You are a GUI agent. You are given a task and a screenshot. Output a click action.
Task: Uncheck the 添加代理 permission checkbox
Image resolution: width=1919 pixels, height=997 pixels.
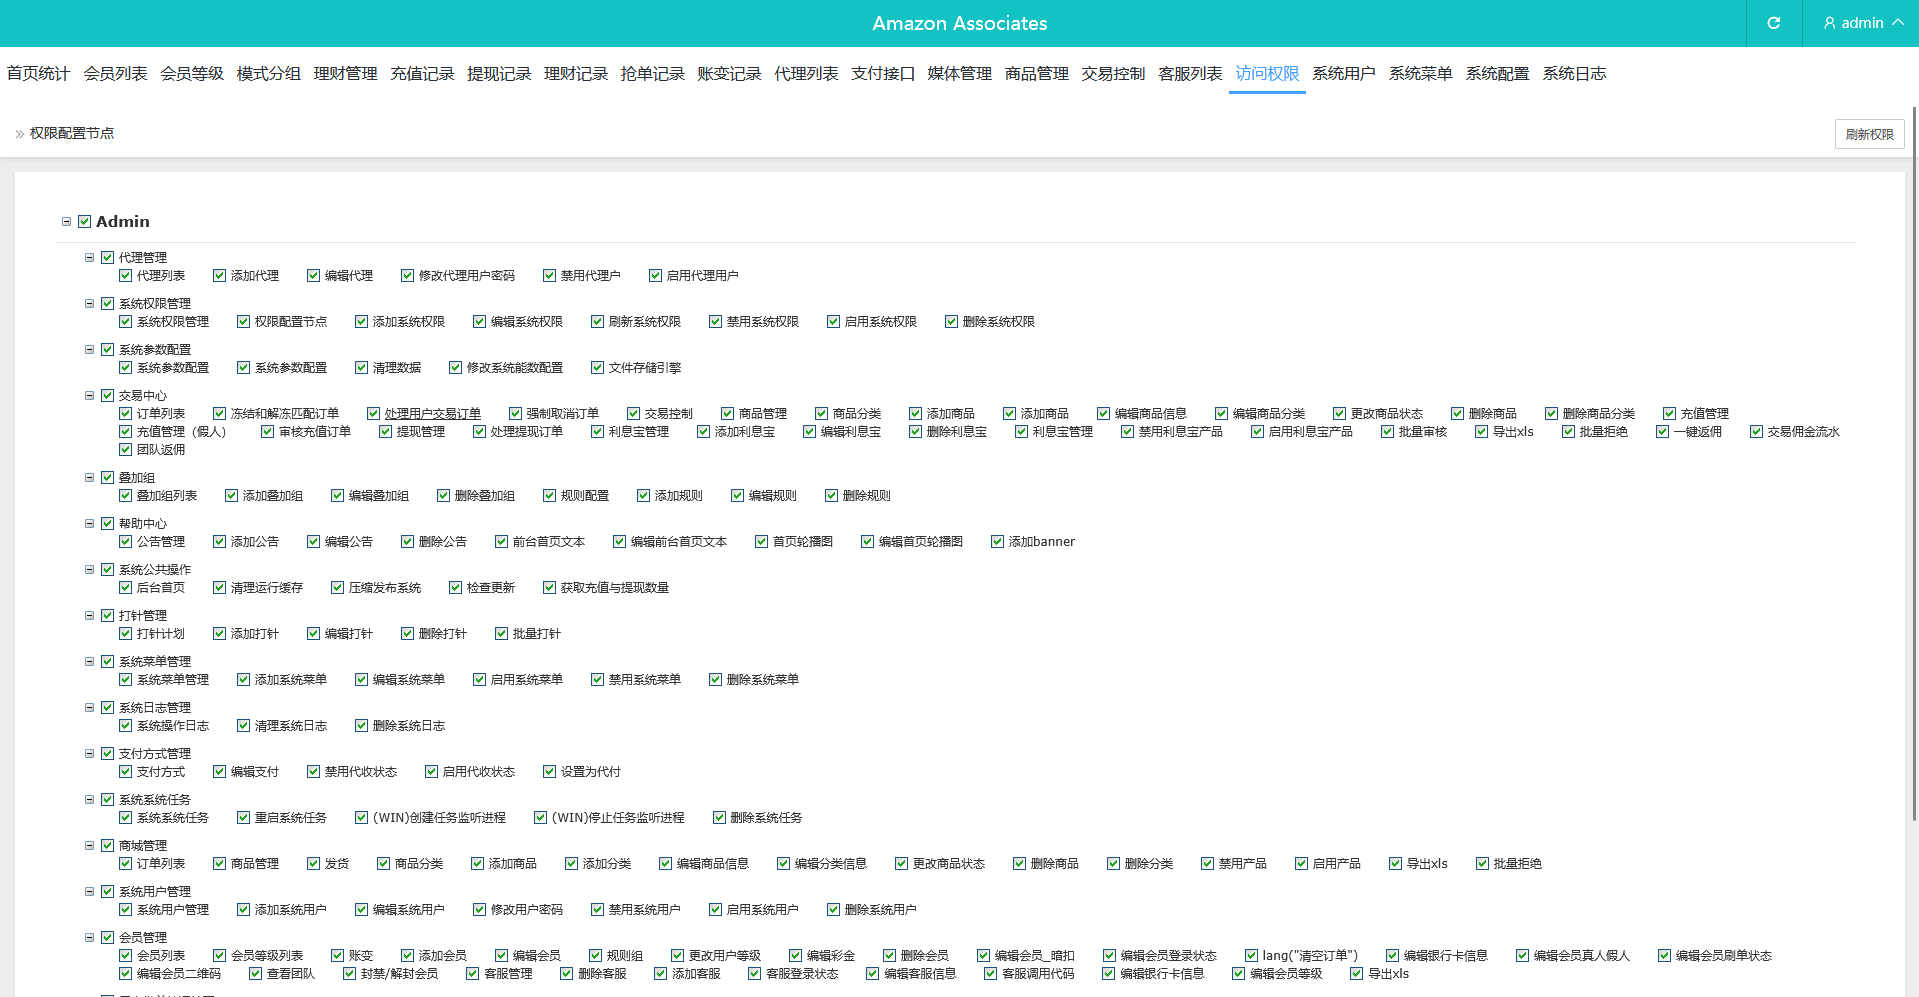coord(219,276)
